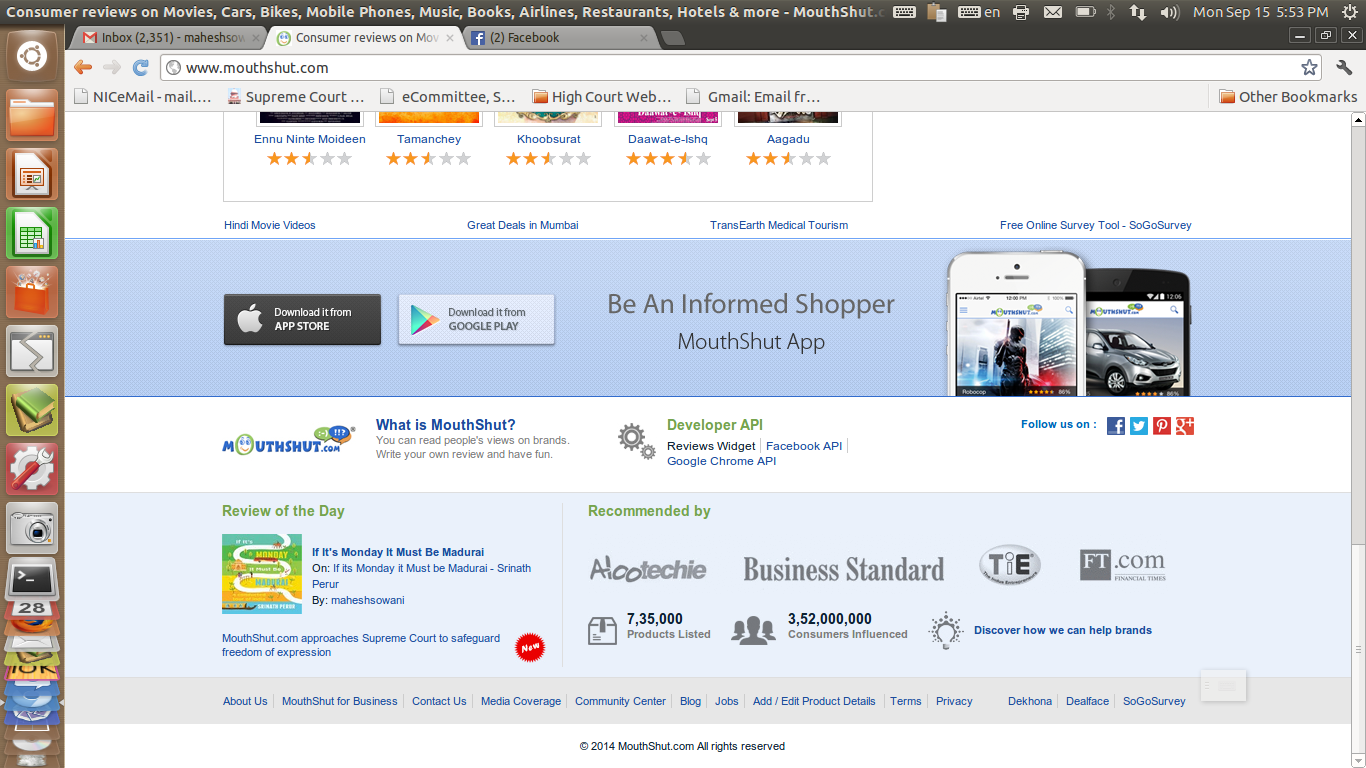Viewport: 1366px width, 768px height.
Task: Open Great Deals in Mumbai link
Action: pos(523,225)
